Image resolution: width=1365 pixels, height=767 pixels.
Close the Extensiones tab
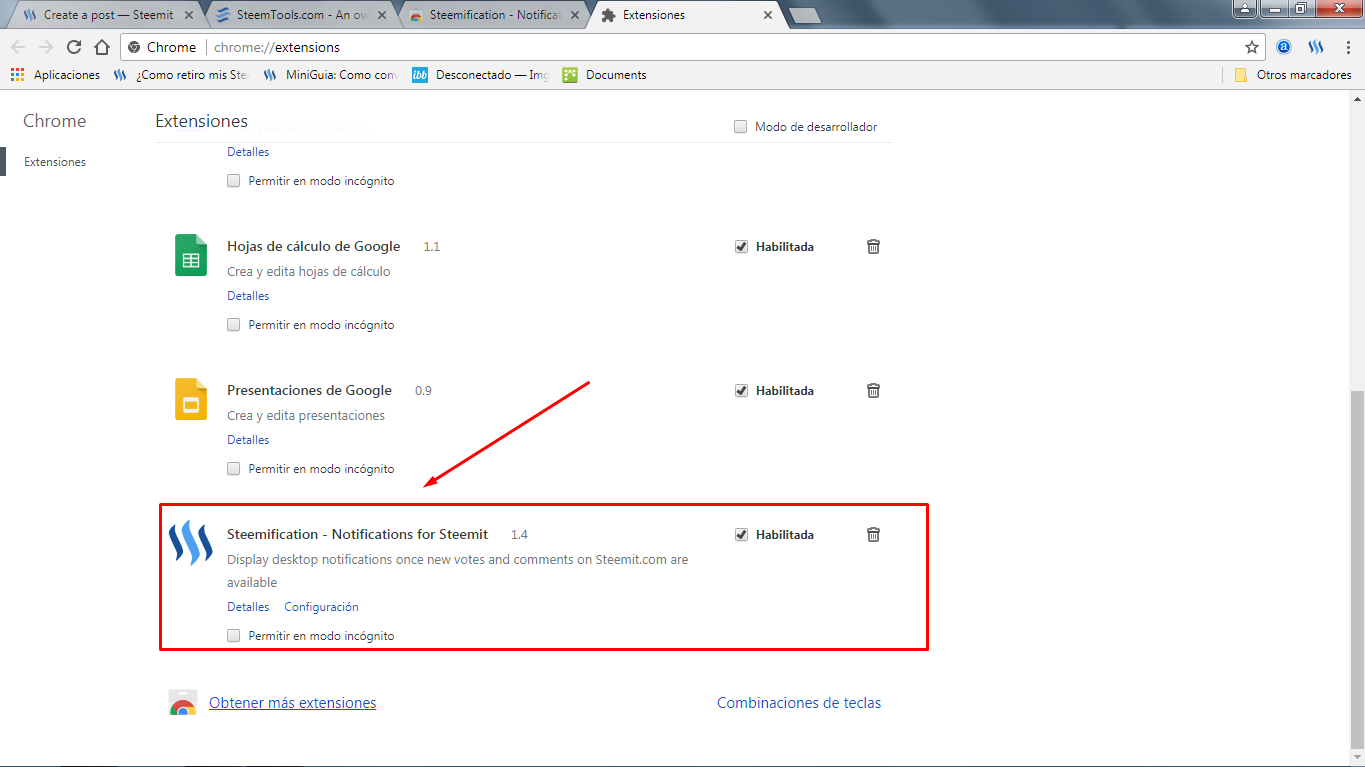pyautogui.click(x=768, y=15)
